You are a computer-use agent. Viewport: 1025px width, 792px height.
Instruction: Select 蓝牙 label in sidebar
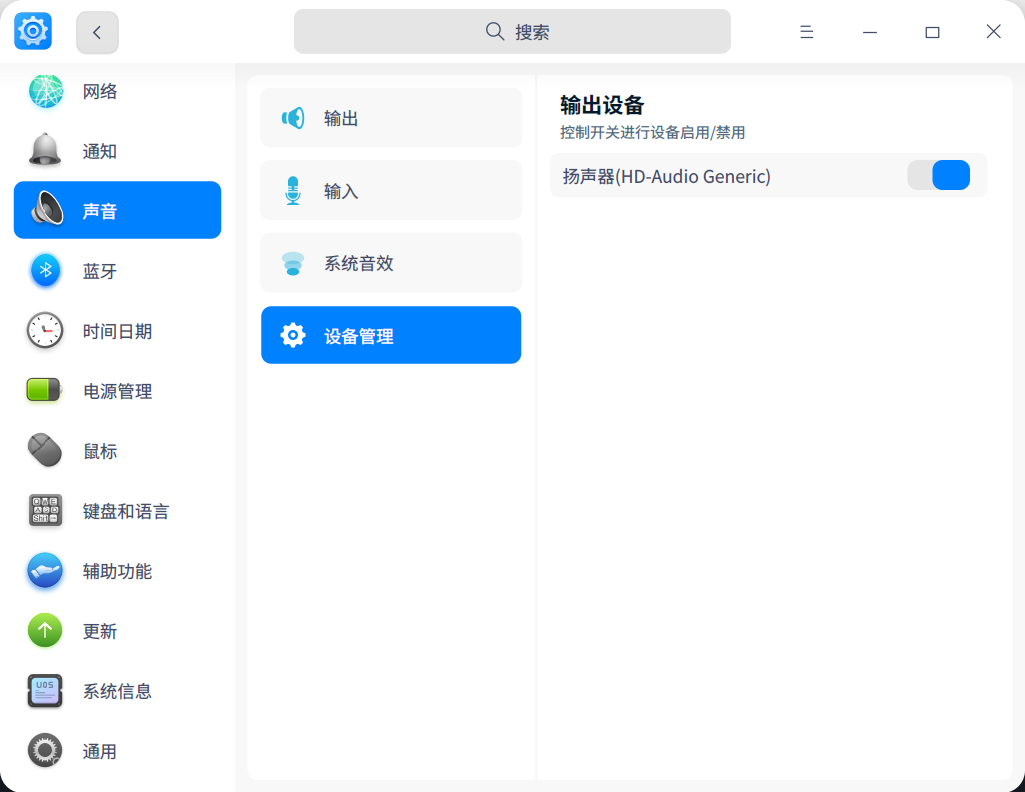click(x=100, y=271)
